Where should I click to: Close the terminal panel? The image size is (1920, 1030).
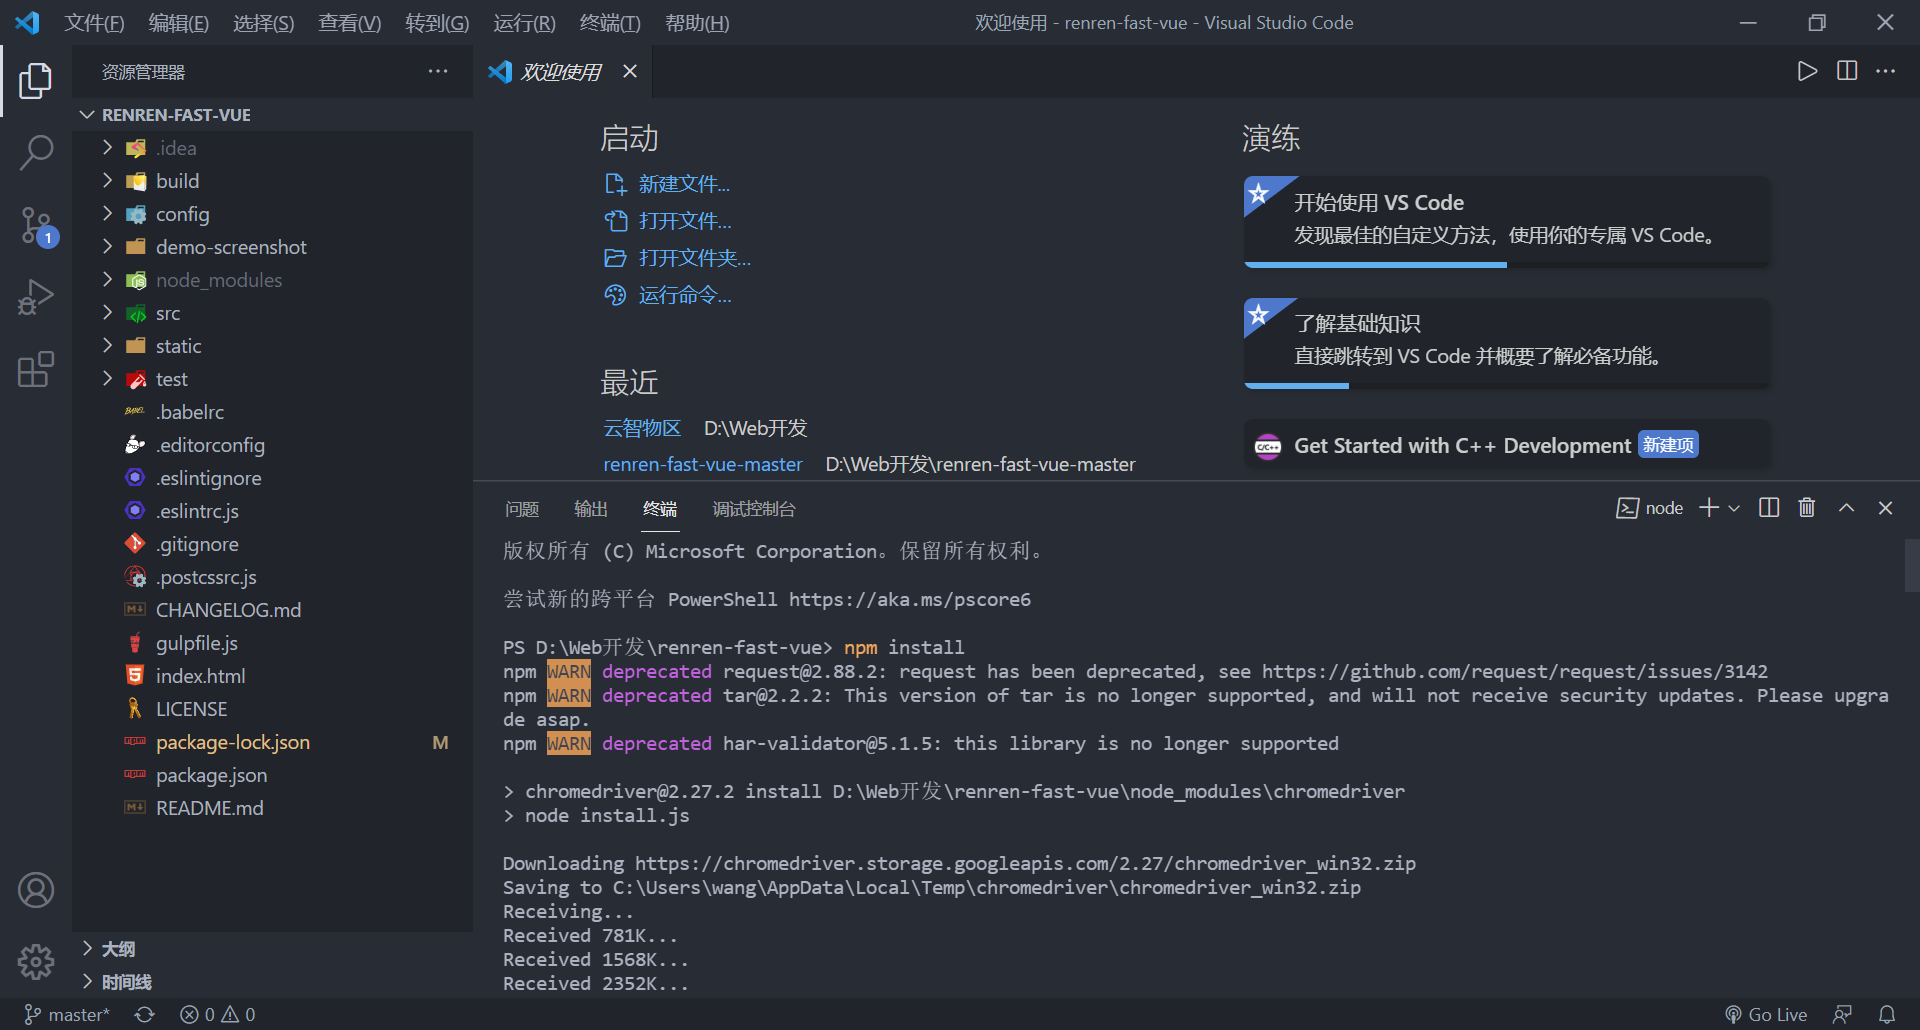pyautogui.click(x=1885, y=508)
